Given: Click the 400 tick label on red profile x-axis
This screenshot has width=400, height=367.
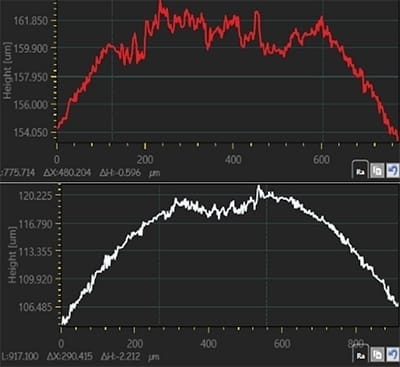Looking at the screenshot, I should [233, 160].
